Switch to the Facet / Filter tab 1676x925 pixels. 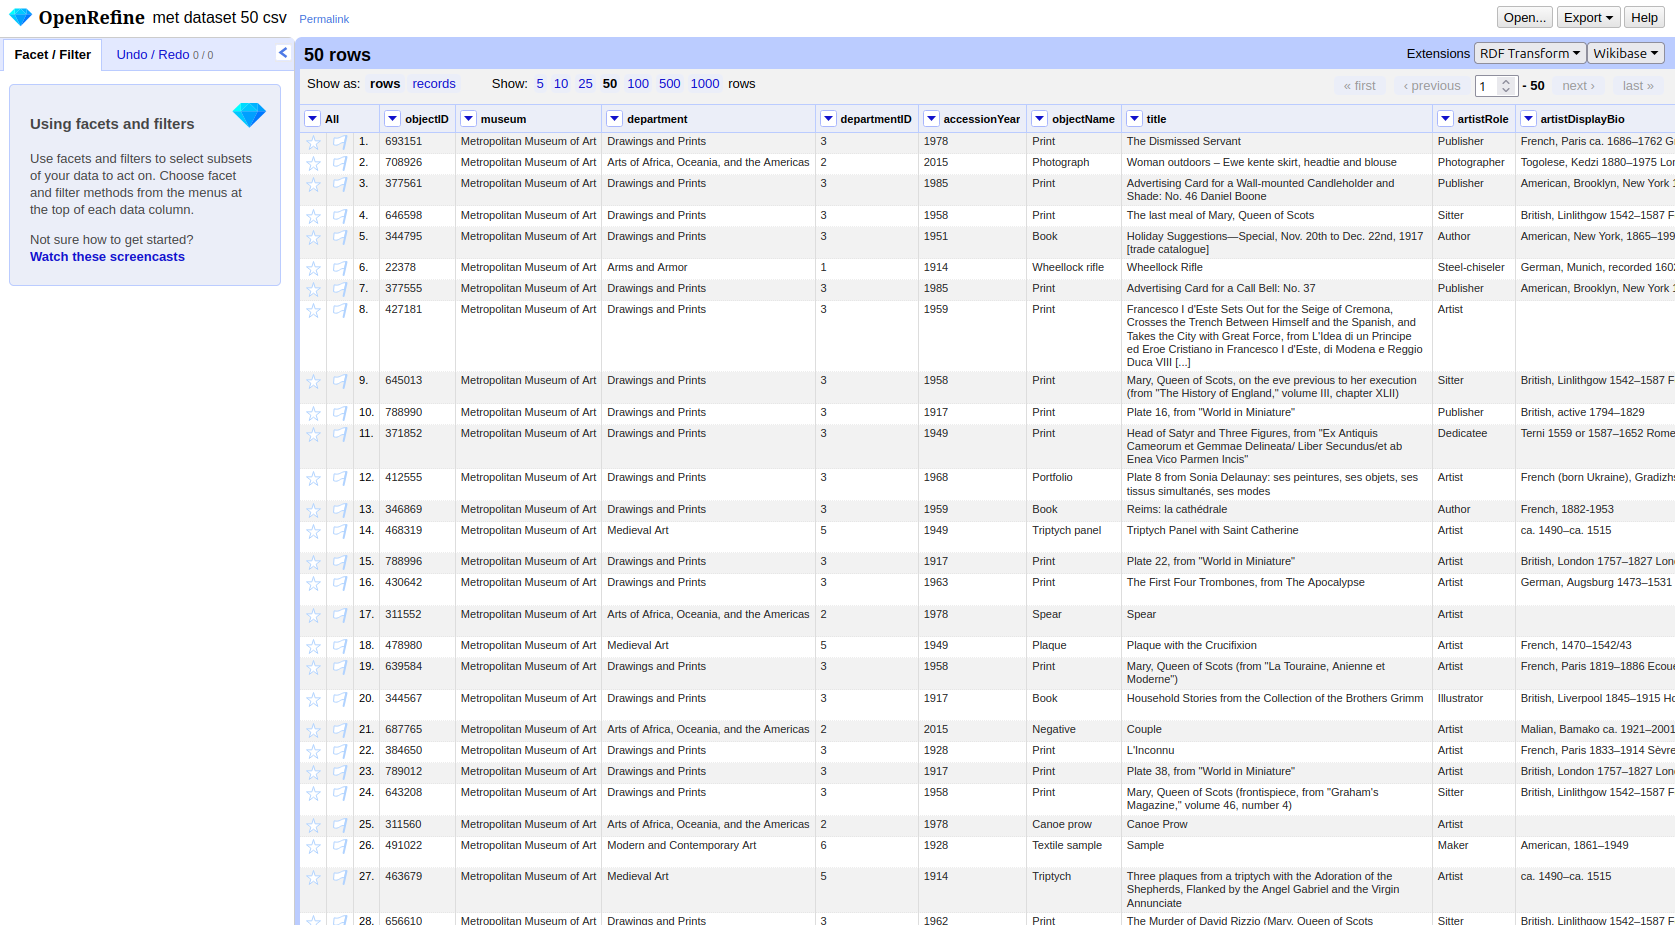52,55
